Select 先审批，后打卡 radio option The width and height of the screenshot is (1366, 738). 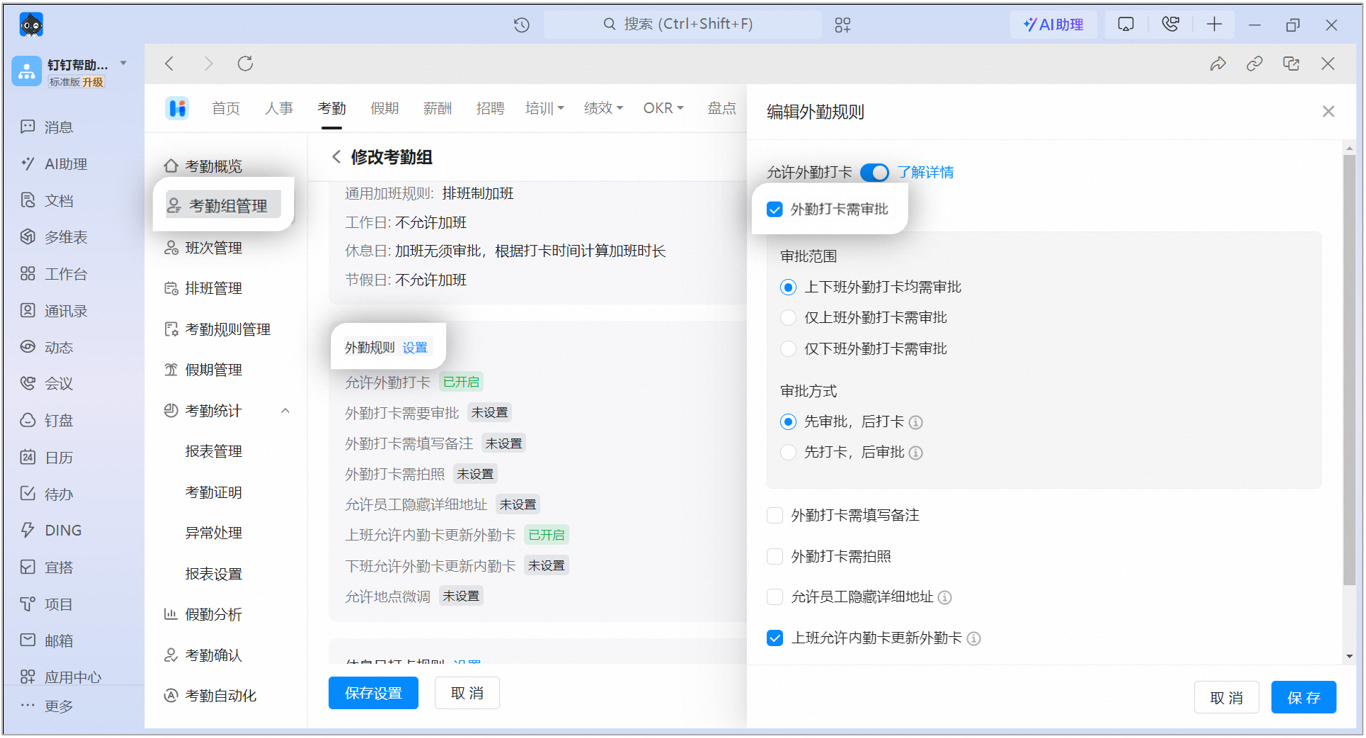pyautogui.click(x=788, y=422)
